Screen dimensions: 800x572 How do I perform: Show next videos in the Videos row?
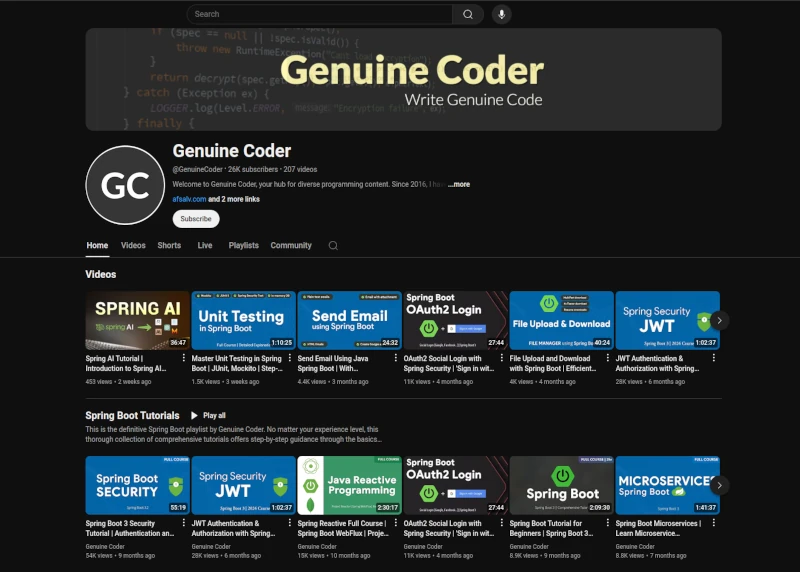pyautogui.click(x=719, y=320)
